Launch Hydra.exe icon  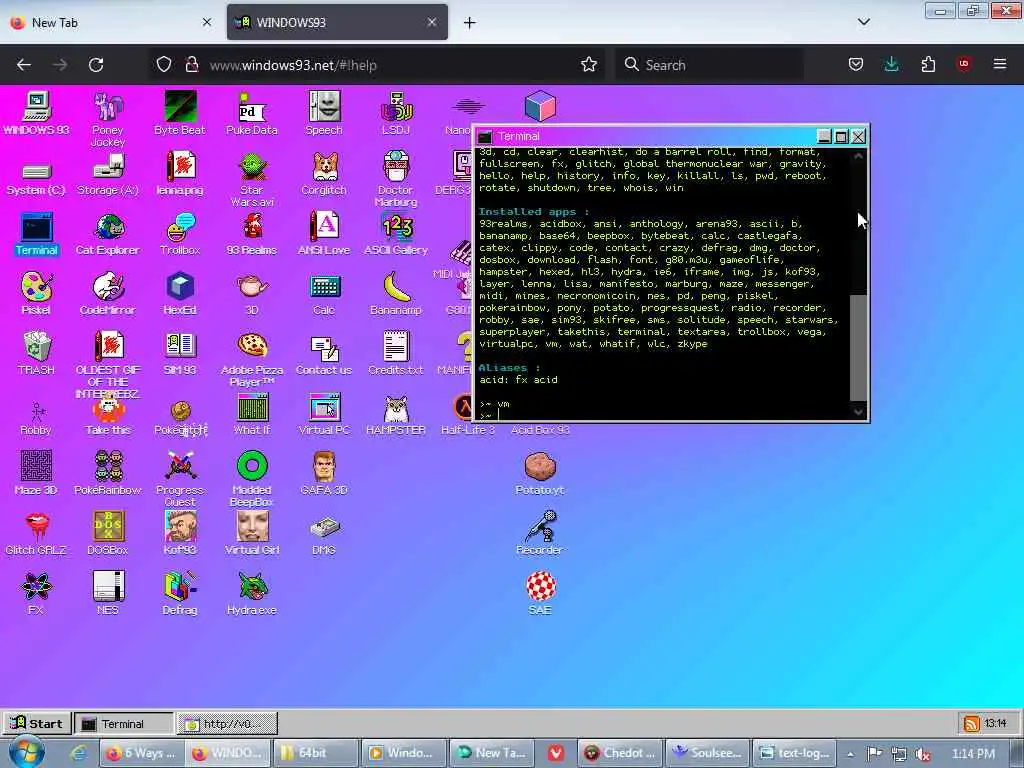(x=251, y=593)
